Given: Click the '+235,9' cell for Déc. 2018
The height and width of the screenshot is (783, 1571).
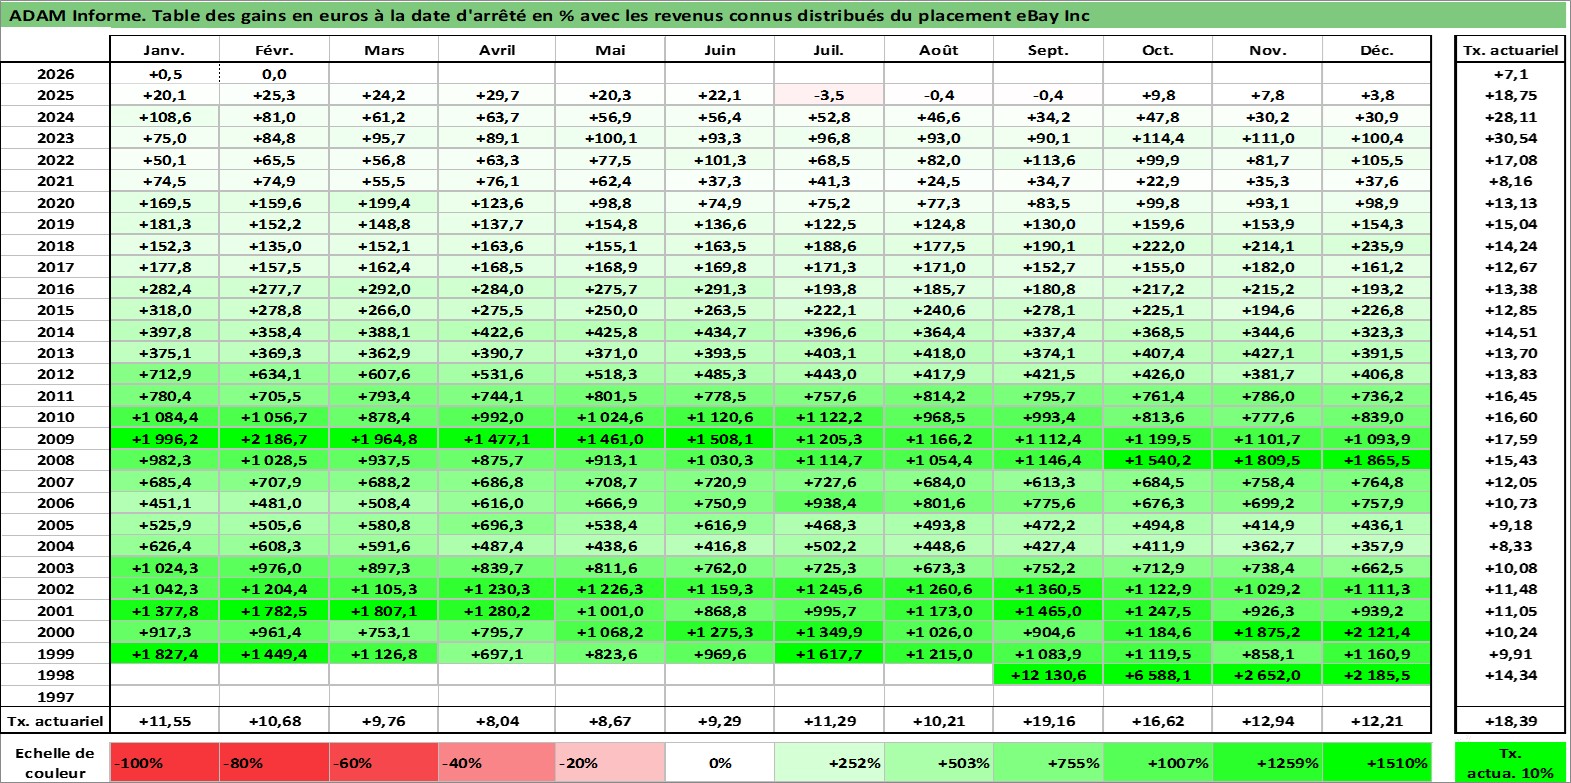Looking at the screenshot, I should (x=1377, y=246).
